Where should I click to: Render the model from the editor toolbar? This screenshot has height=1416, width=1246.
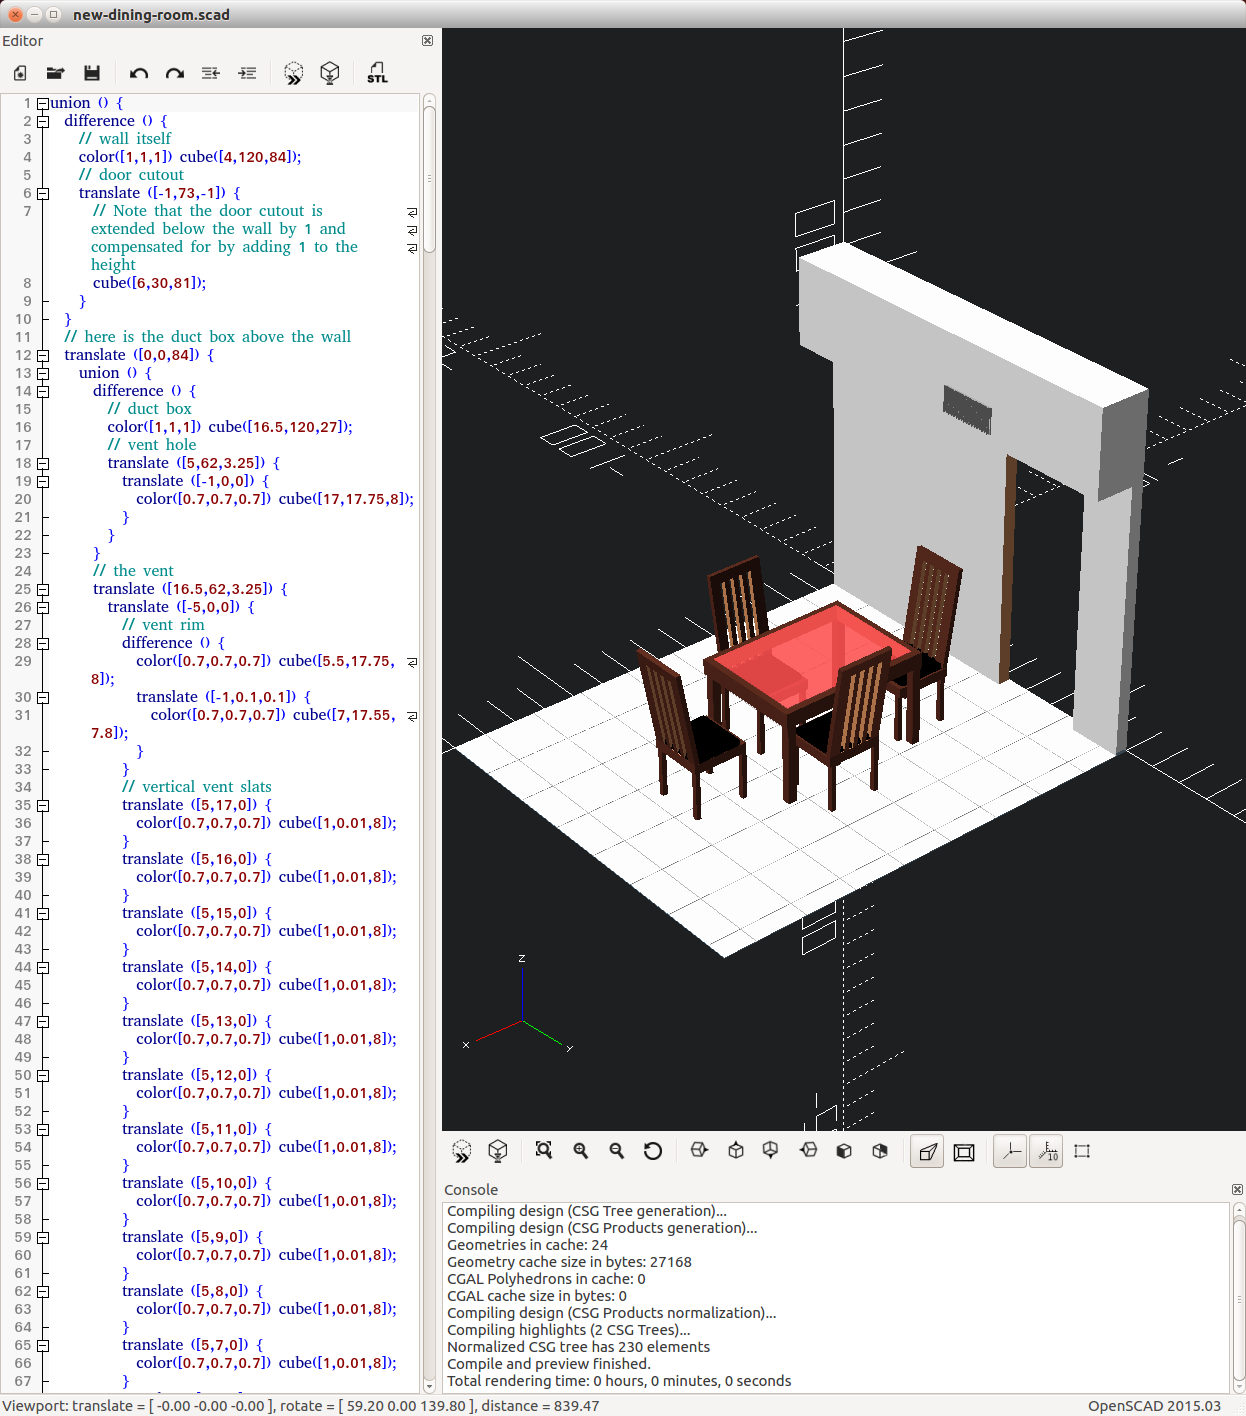(330, 73)
